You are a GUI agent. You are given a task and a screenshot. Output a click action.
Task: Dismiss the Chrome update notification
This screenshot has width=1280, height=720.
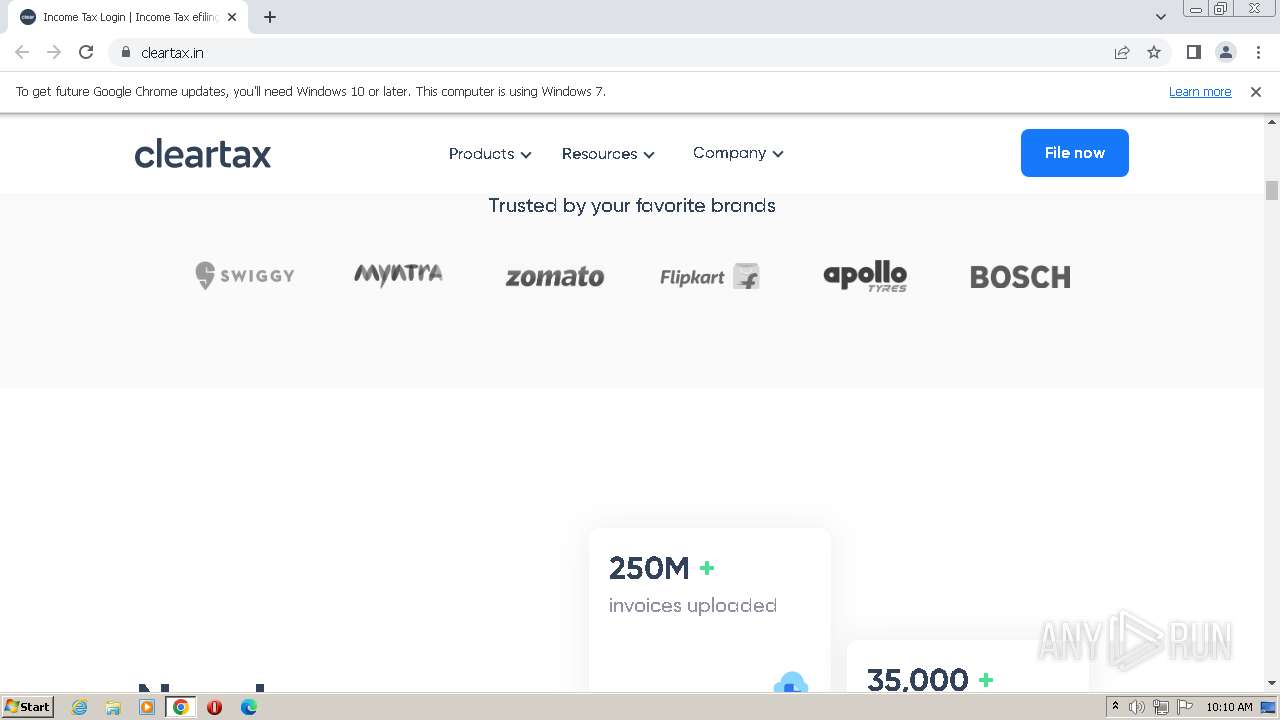[x=1256, y=92]
